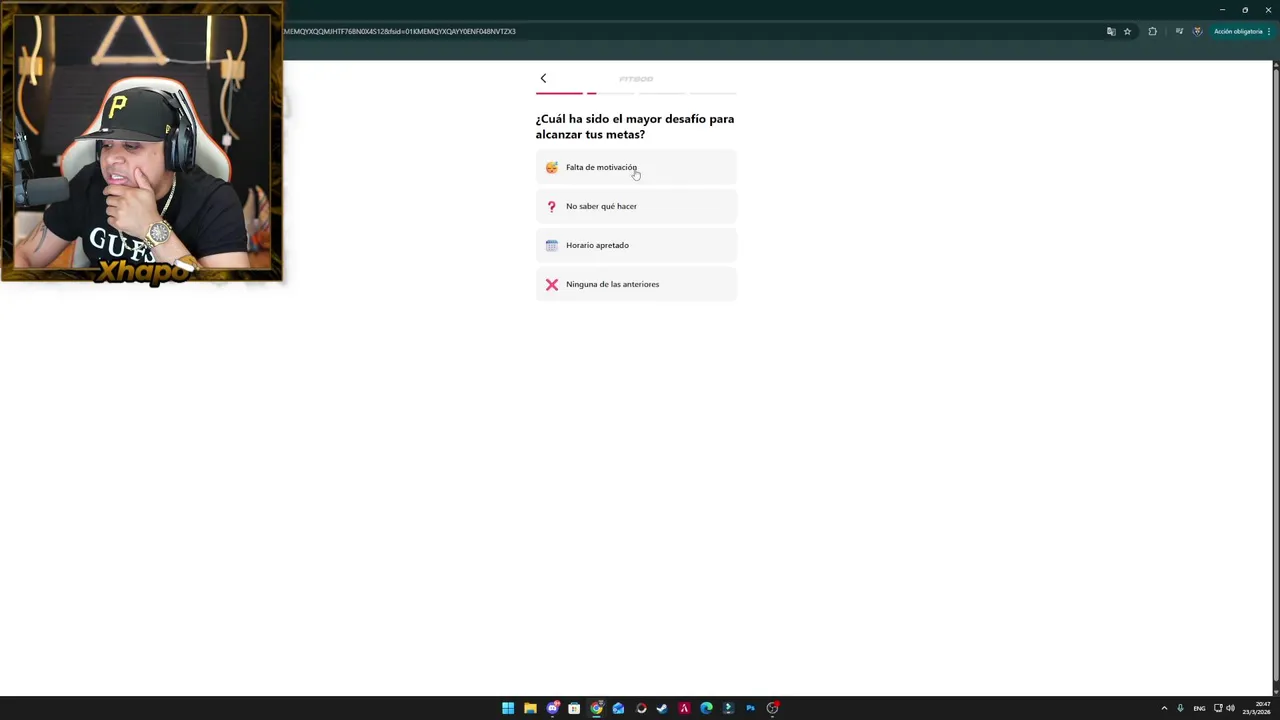Screen dimensions: 1280x720
Task: Open the browser extensions puzzle icon
Action: tap(1152, 31)
